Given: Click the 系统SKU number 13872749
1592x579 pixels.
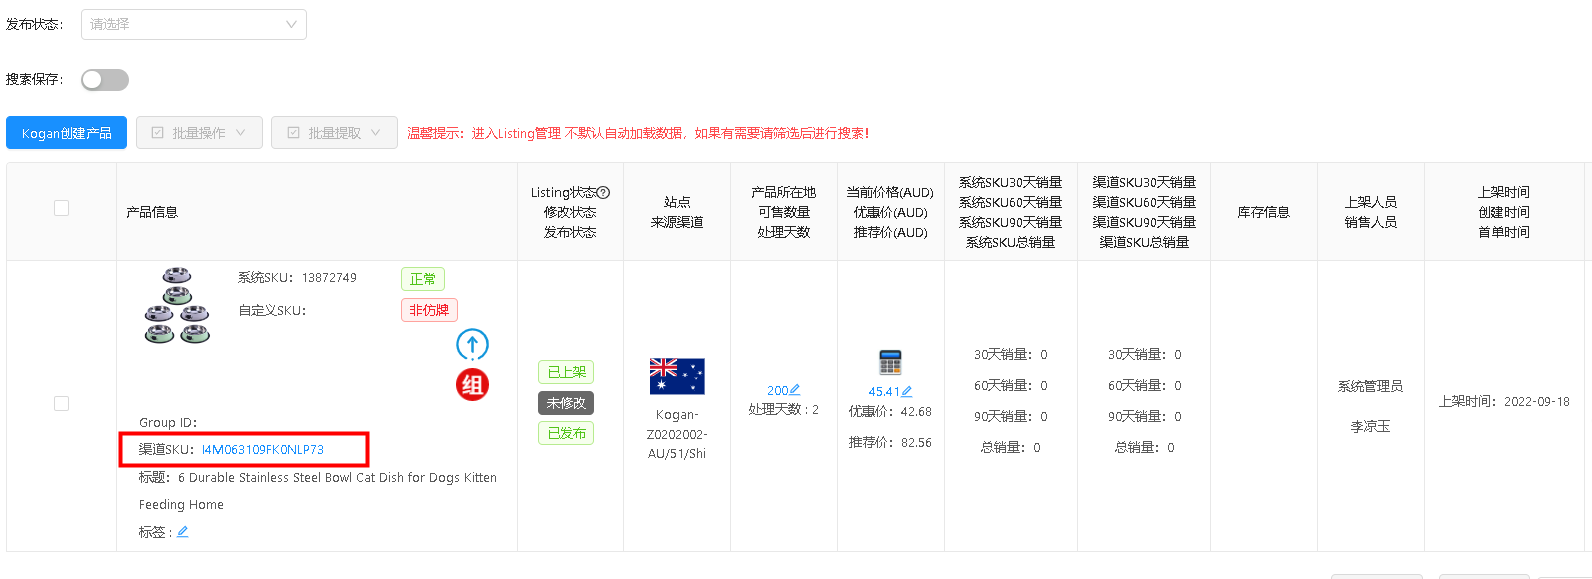Looking at the screenshot, I should (x=329, y=278).
